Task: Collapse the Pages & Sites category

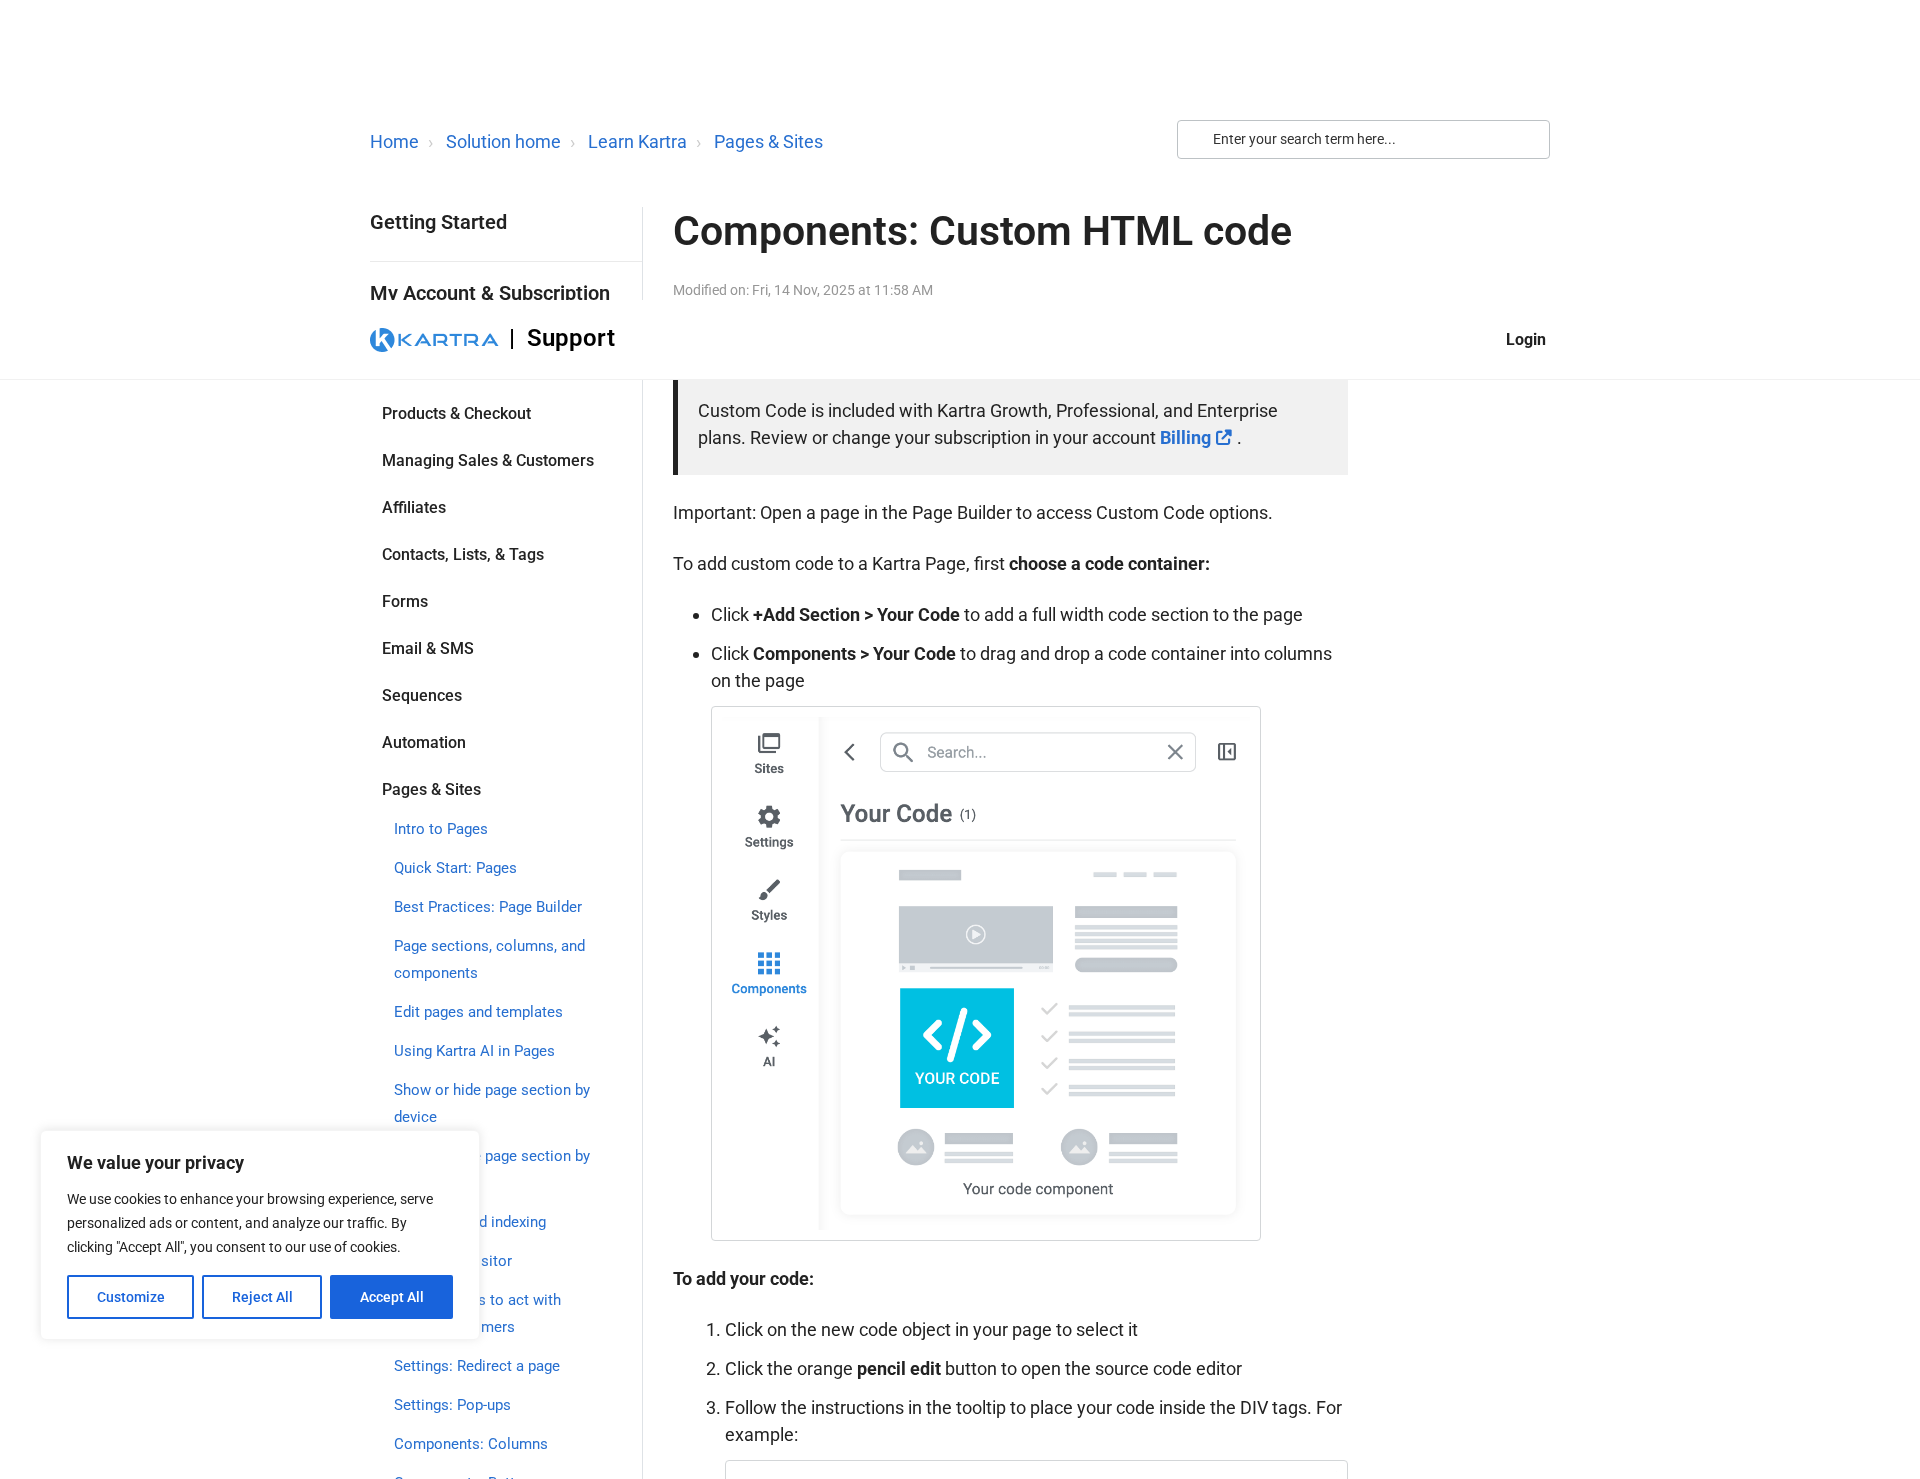Action: coord(431,789)
